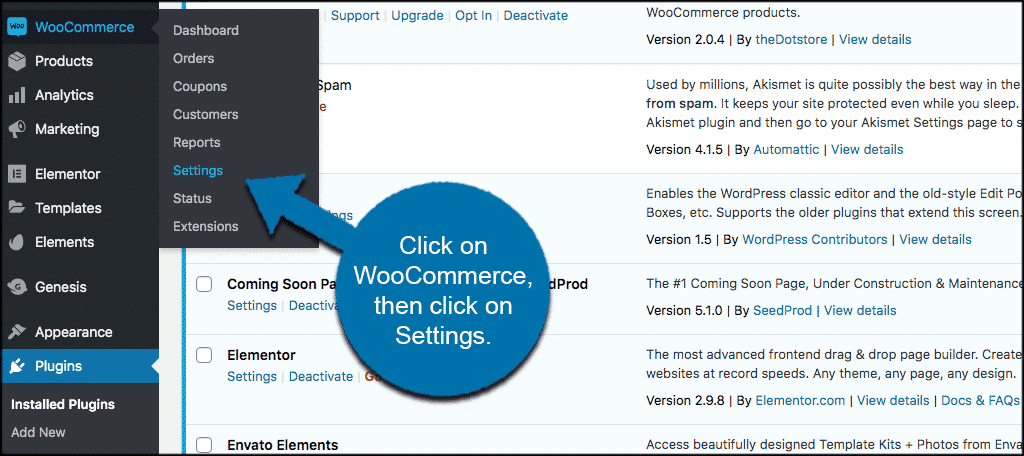Click the 'Version 1.5' text

[679, 240]
